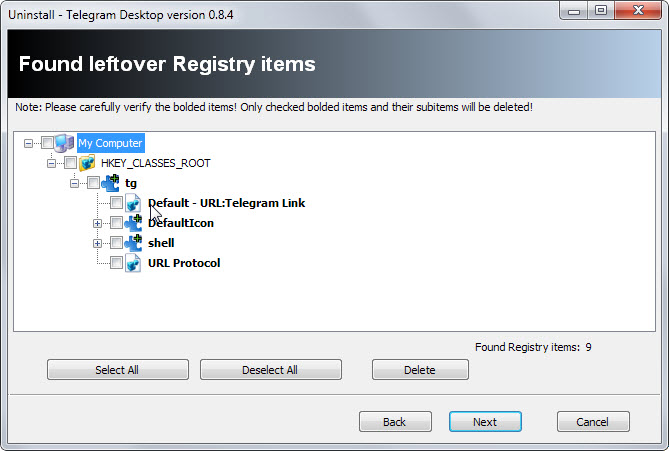669x451 pixels.
Task: Enable the DefaultIcon checkbox
Action: (x=116, y=222)
